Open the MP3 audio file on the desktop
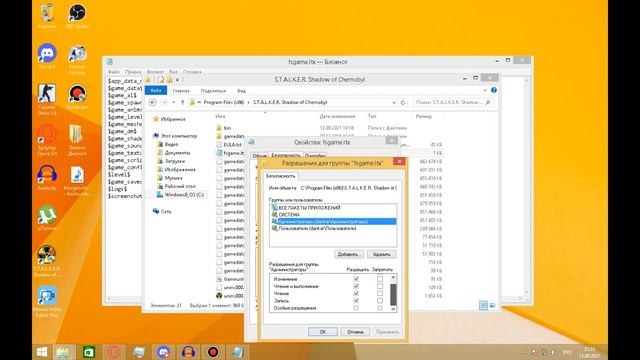 pos(77,175)
